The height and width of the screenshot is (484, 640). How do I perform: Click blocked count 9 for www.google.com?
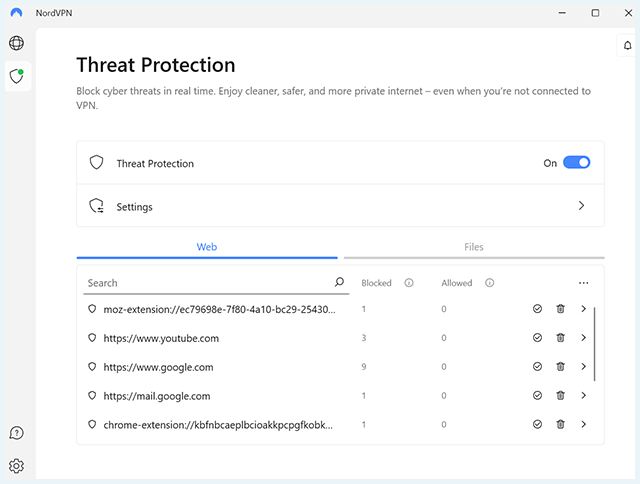364,366
